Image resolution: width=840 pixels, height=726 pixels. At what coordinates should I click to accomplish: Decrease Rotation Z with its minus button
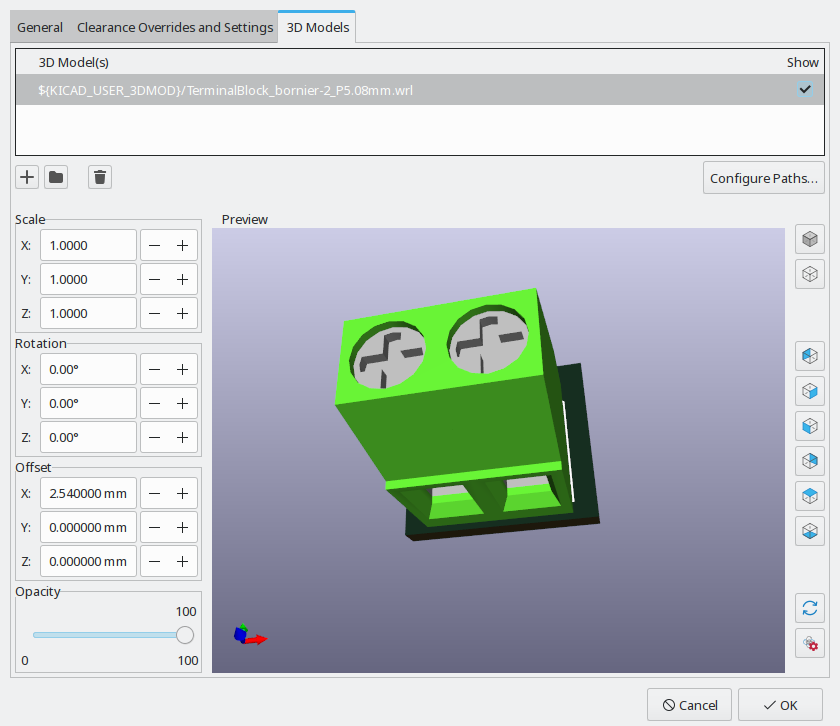click(154, 438)
